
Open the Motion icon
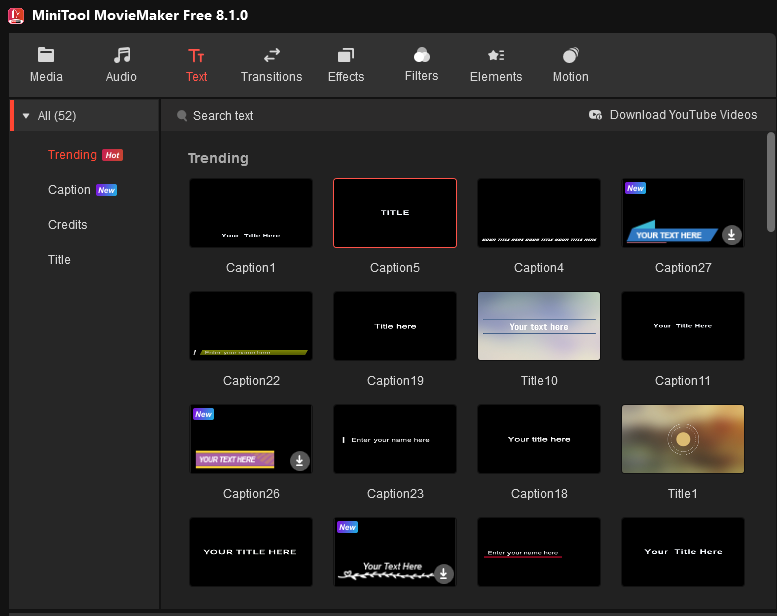[571, 55]
